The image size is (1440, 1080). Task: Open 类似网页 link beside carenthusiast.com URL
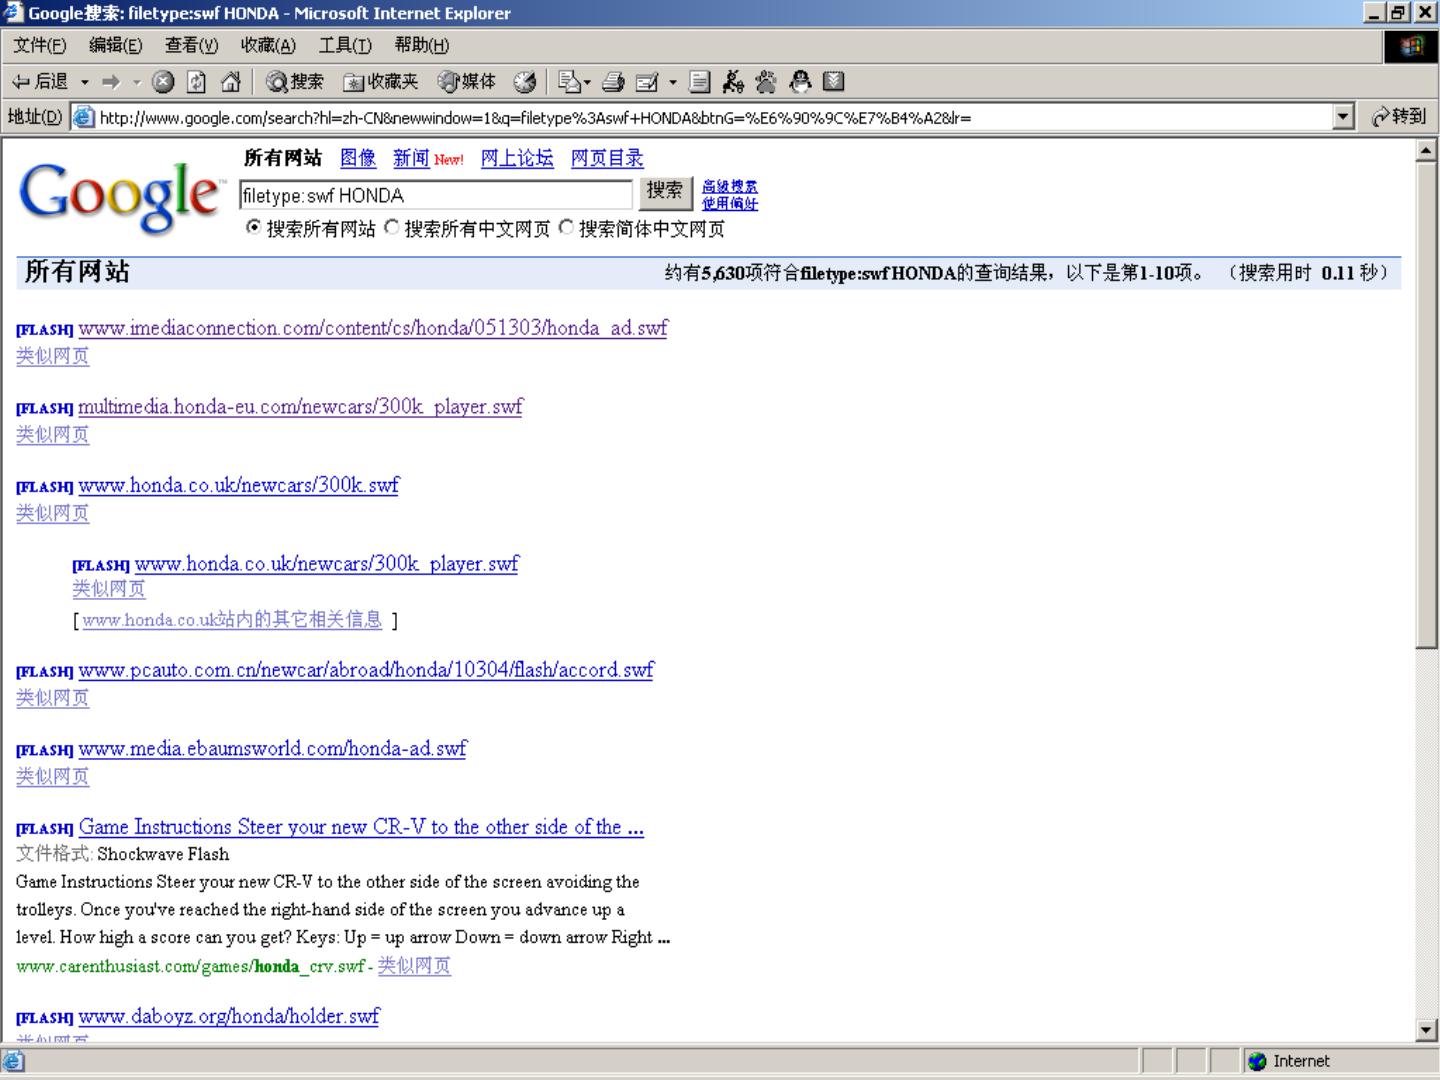point(414,966)
